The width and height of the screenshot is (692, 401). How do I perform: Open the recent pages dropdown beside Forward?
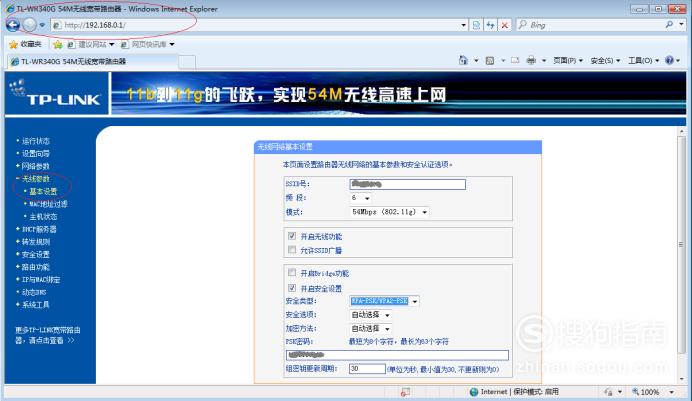pos(42,25)
